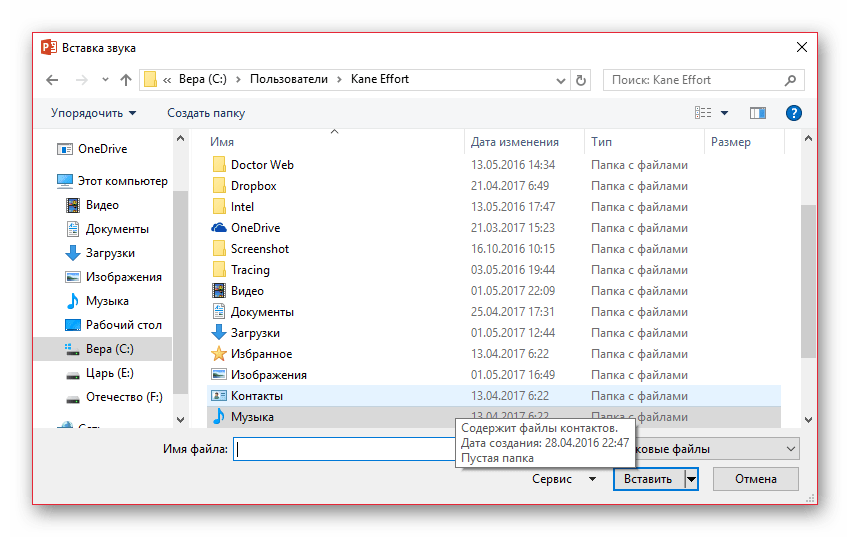Sort by the Тип column header
Screen dimensions: 850x537
click(602, 142)
